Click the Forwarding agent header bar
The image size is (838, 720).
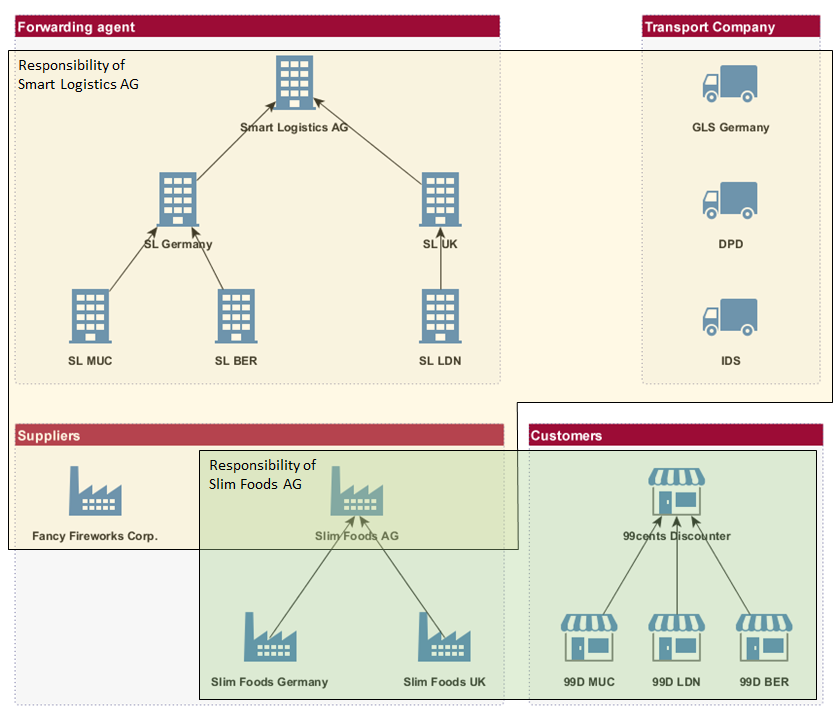[258, 27]
